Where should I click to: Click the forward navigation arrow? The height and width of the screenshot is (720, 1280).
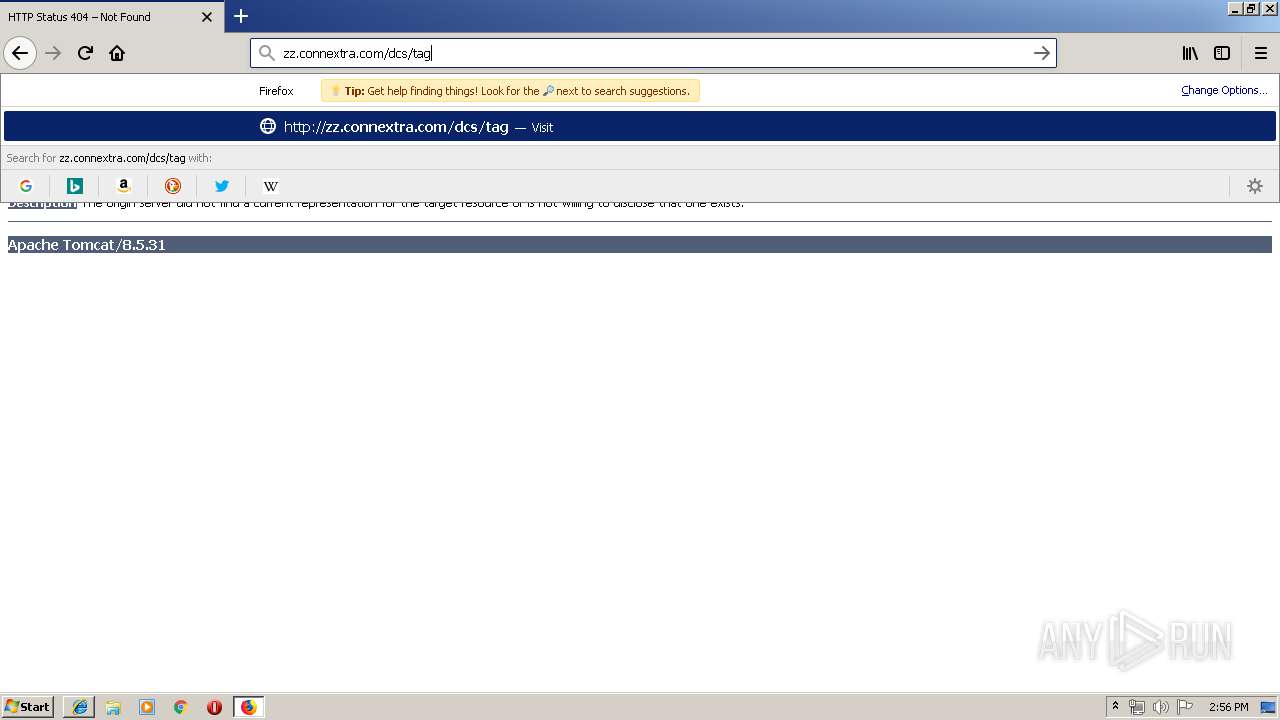[x=54, y=53]
